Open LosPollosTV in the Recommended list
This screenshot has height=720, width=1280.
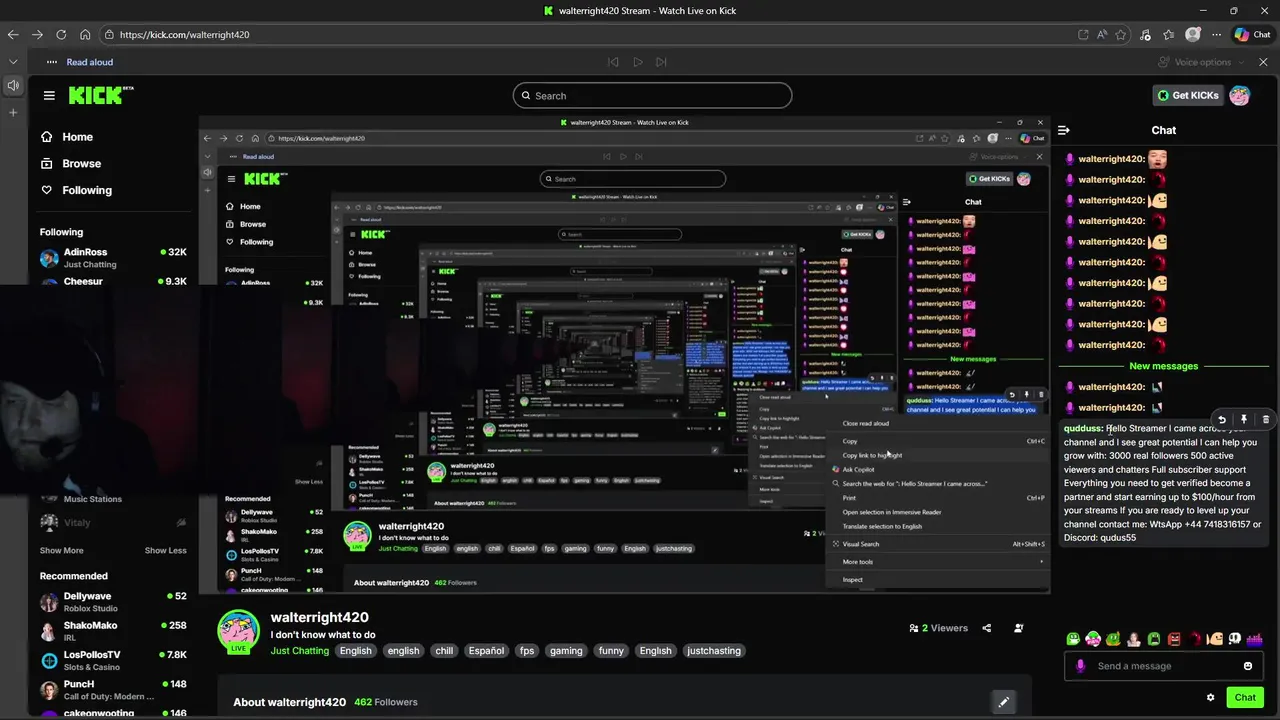pyautogui.click(x=113, y=660)
